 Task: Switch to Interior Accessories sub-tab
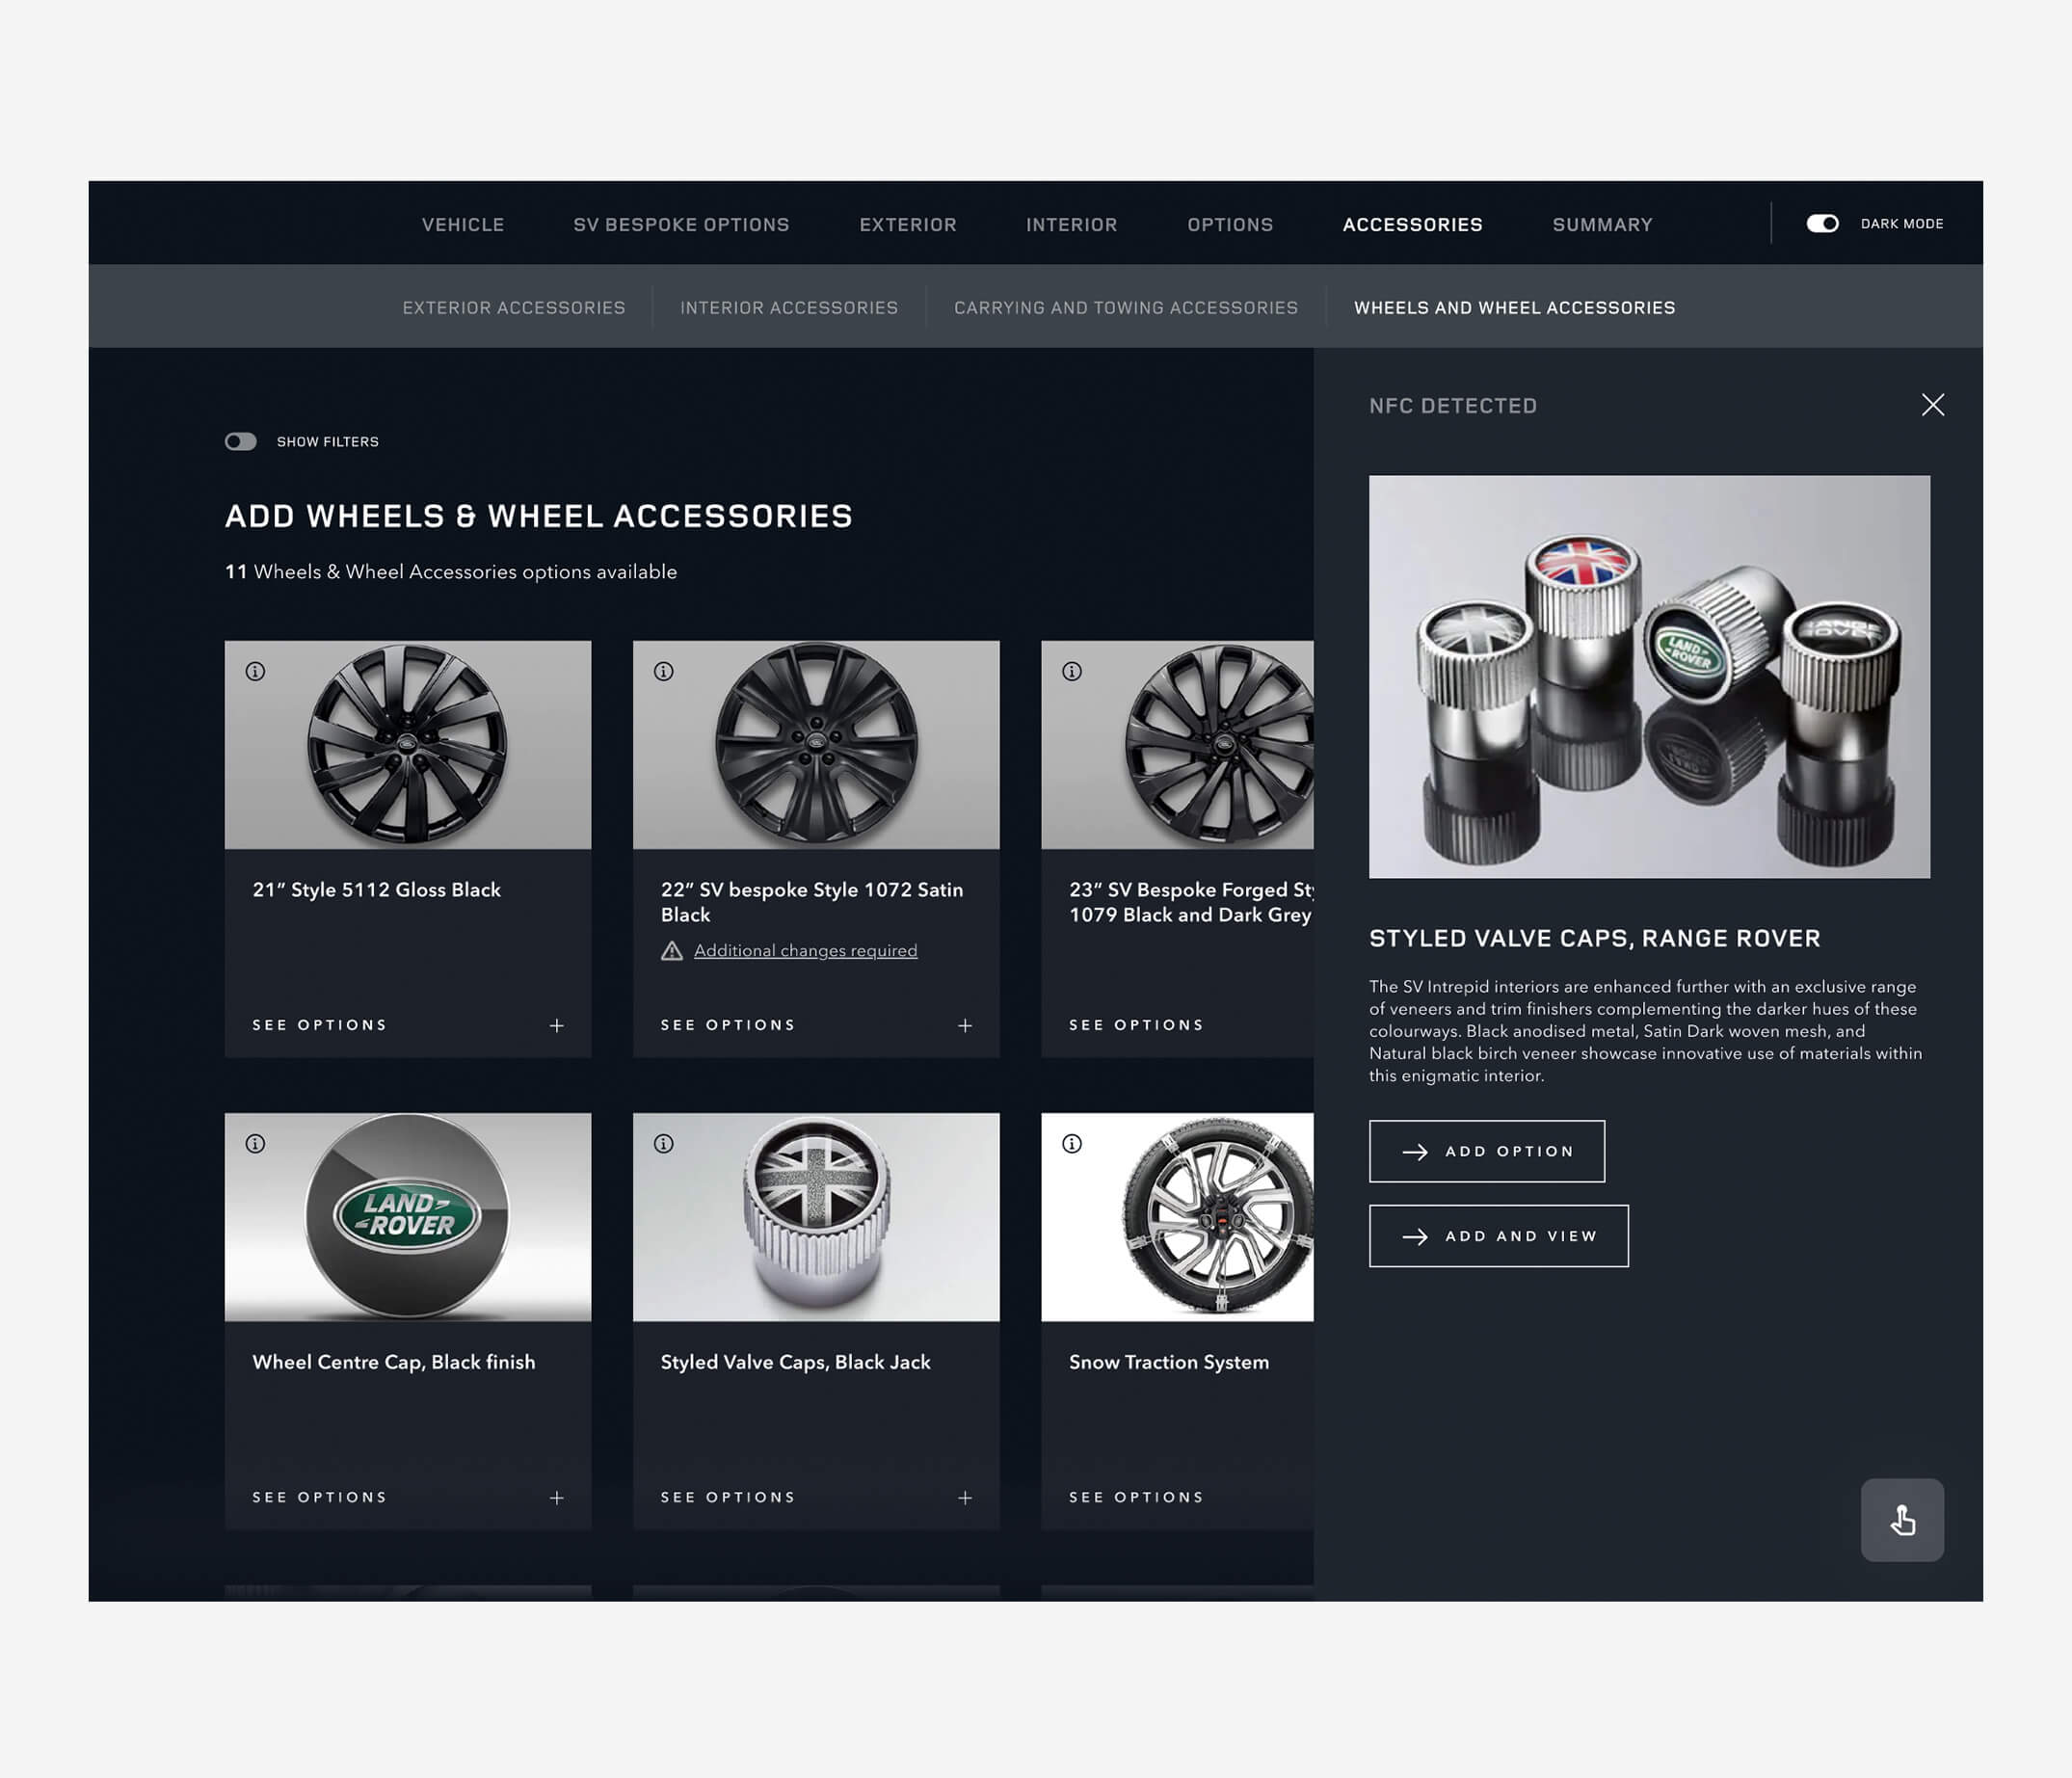(789, 308)
